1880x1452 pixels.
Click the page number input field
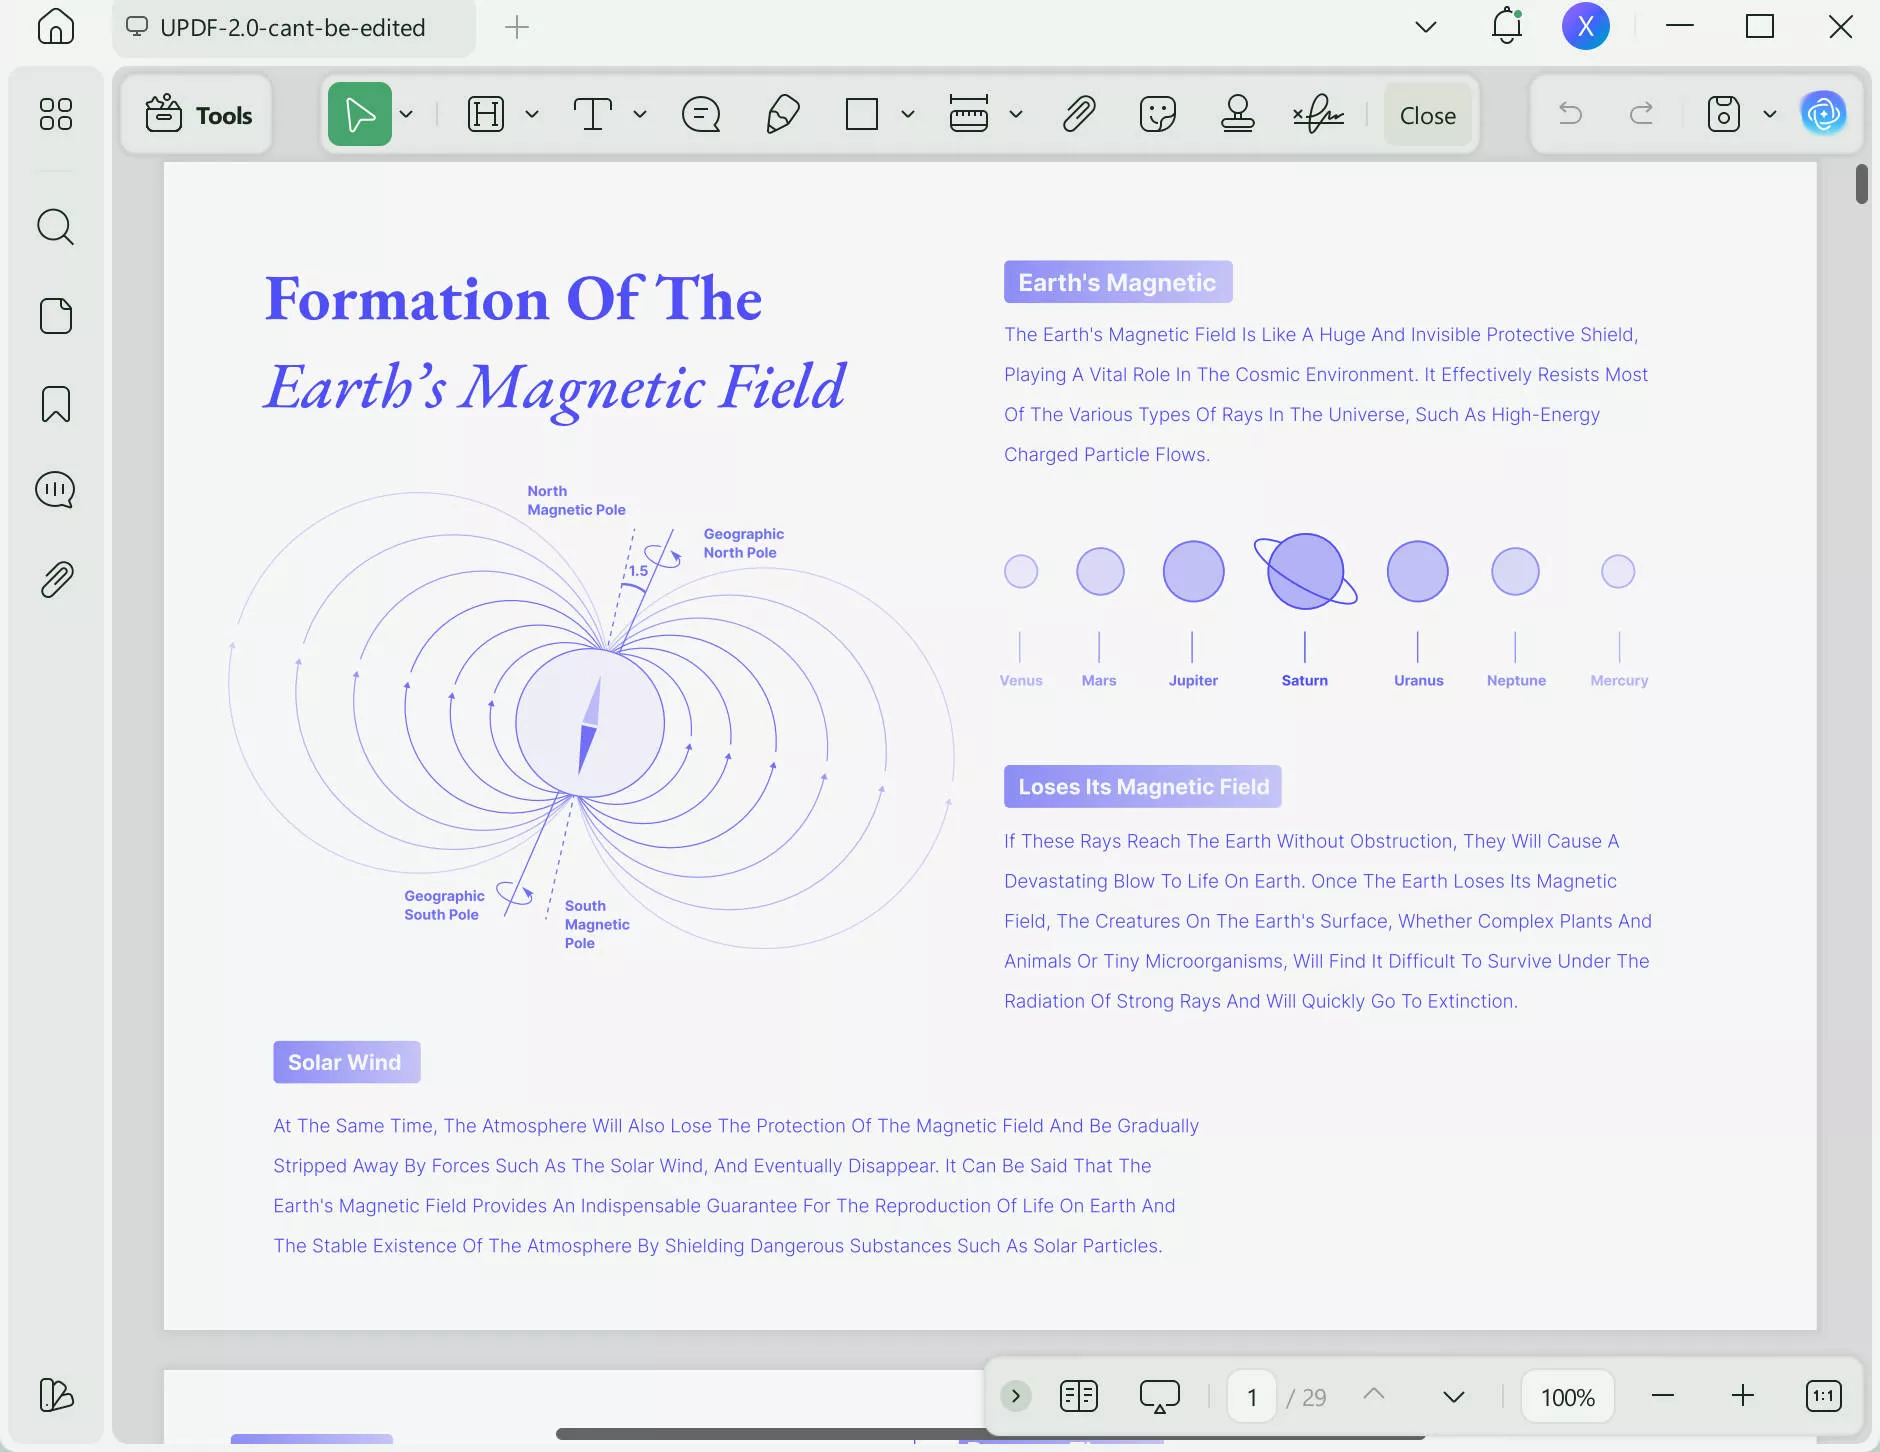click(1251, 1396)
